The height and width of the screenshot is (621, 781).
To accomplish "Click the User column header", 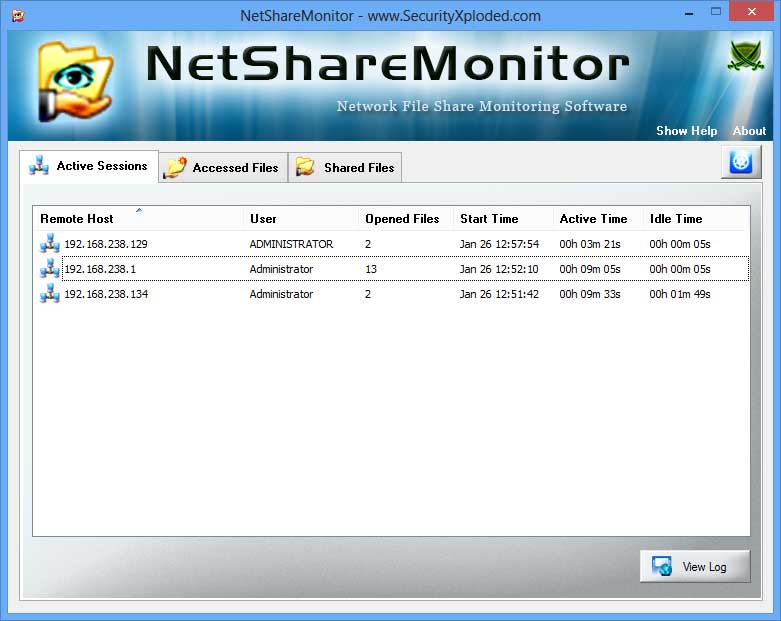I will tap(264, 219).
